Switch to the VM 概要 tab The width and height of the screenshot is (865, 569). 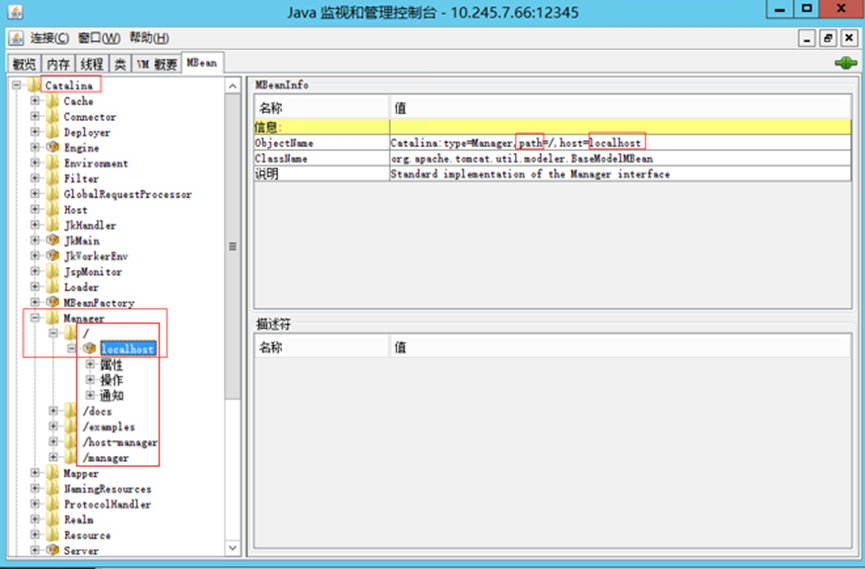pyautogui.click(x=157, y=64)
